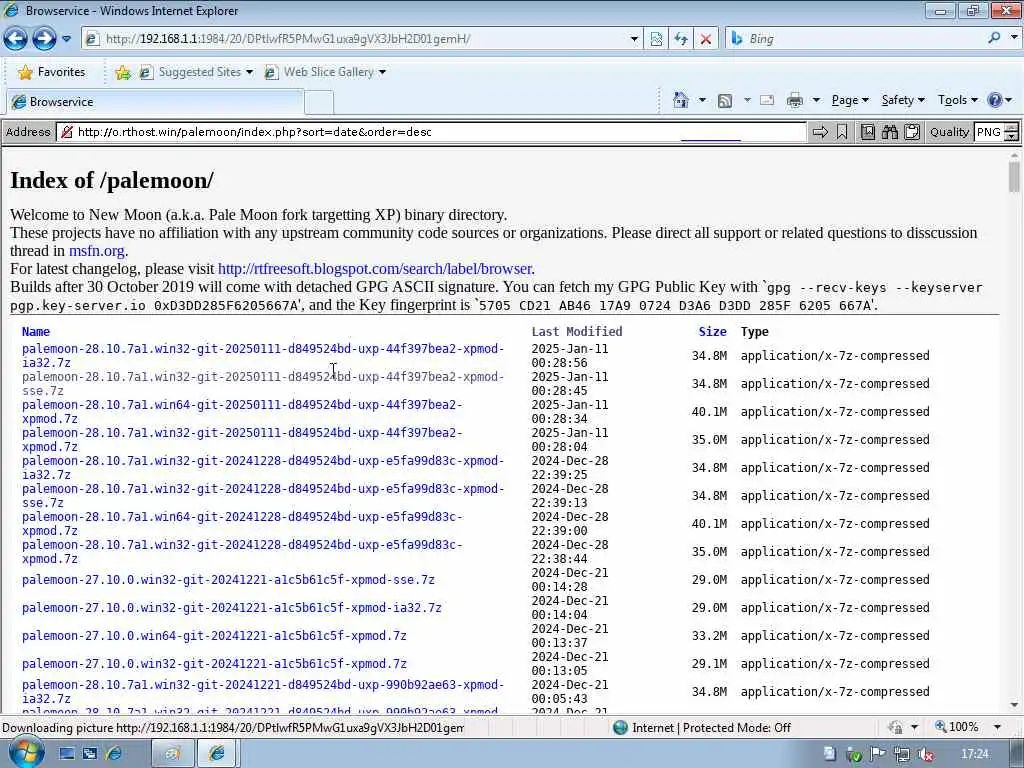
Task: Click the Browservice clipboard icon
Action: (x=912, y=133)
